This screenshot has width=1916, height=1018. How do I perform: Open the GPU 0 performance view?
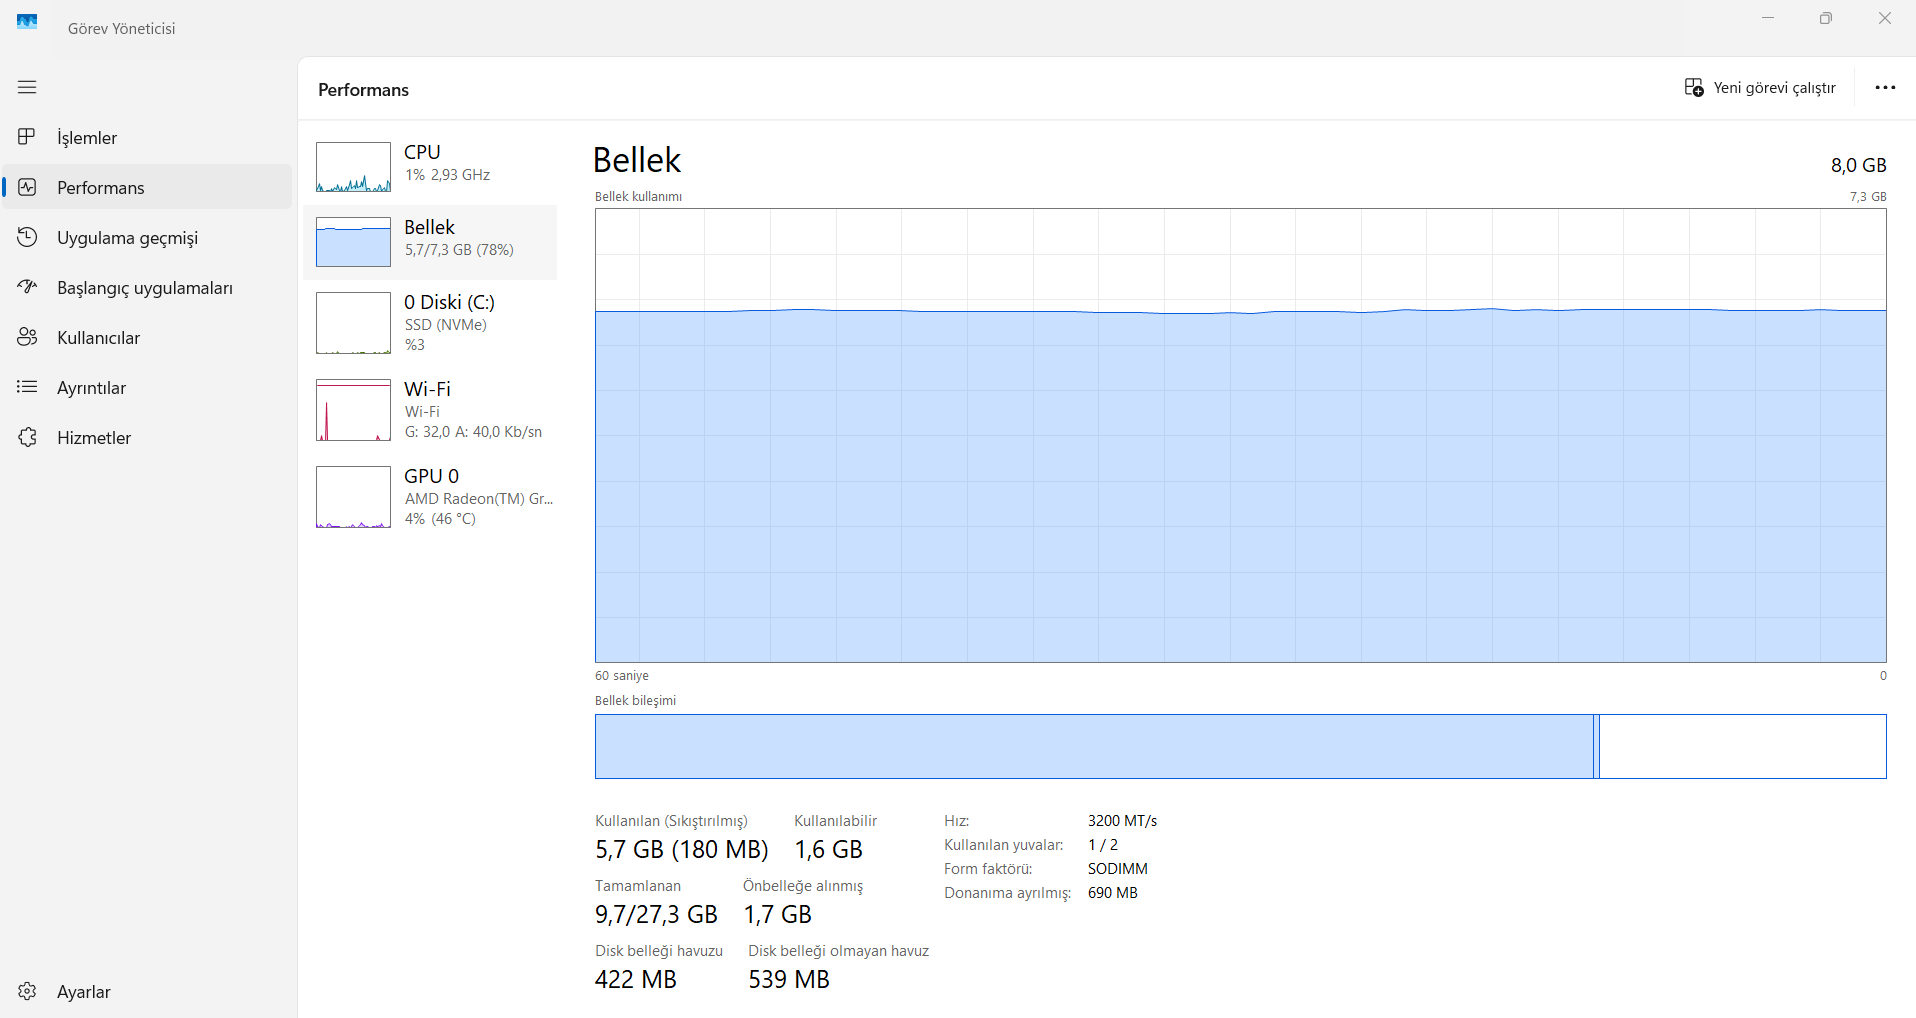coord(430,497)
